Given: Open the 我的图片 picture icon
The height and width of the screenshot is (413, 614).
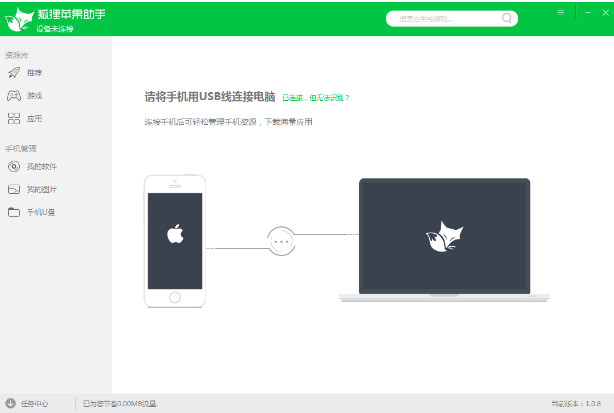Looking at the screenshot, I should pos(14,189).
